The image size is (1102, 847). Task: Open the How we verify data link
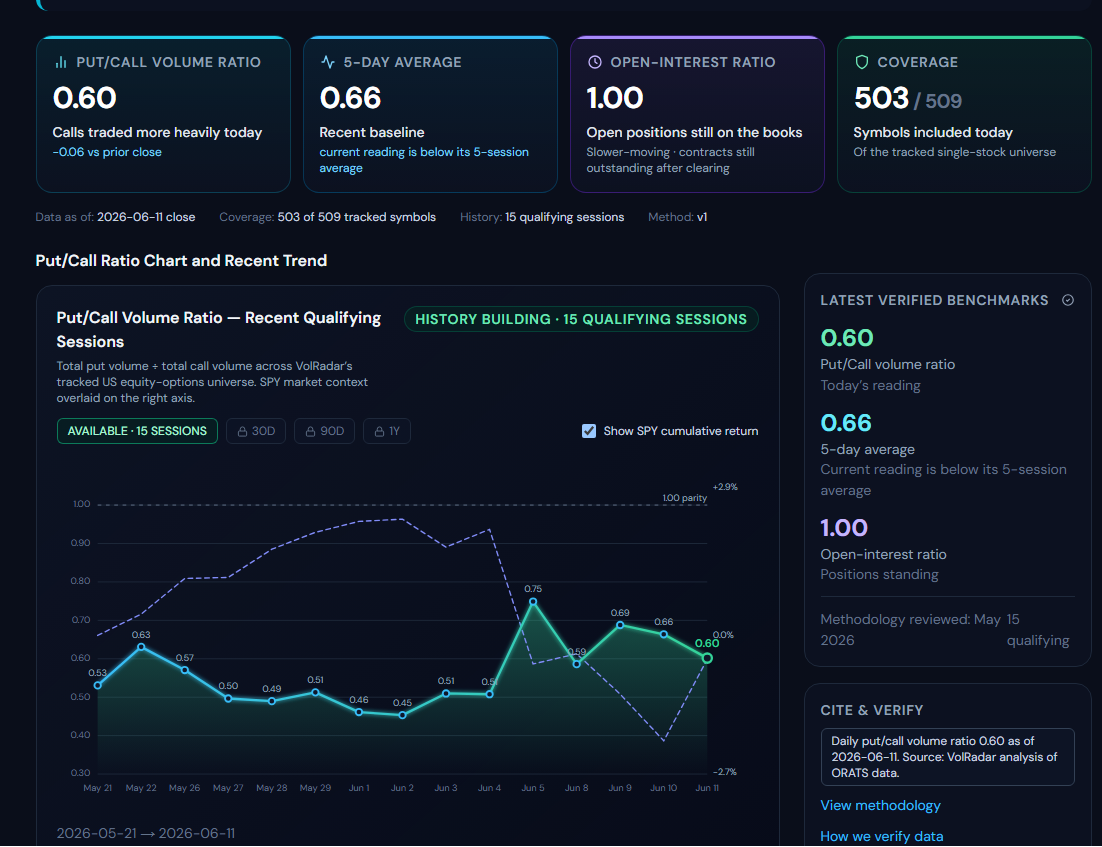click(x=881, y=836)
